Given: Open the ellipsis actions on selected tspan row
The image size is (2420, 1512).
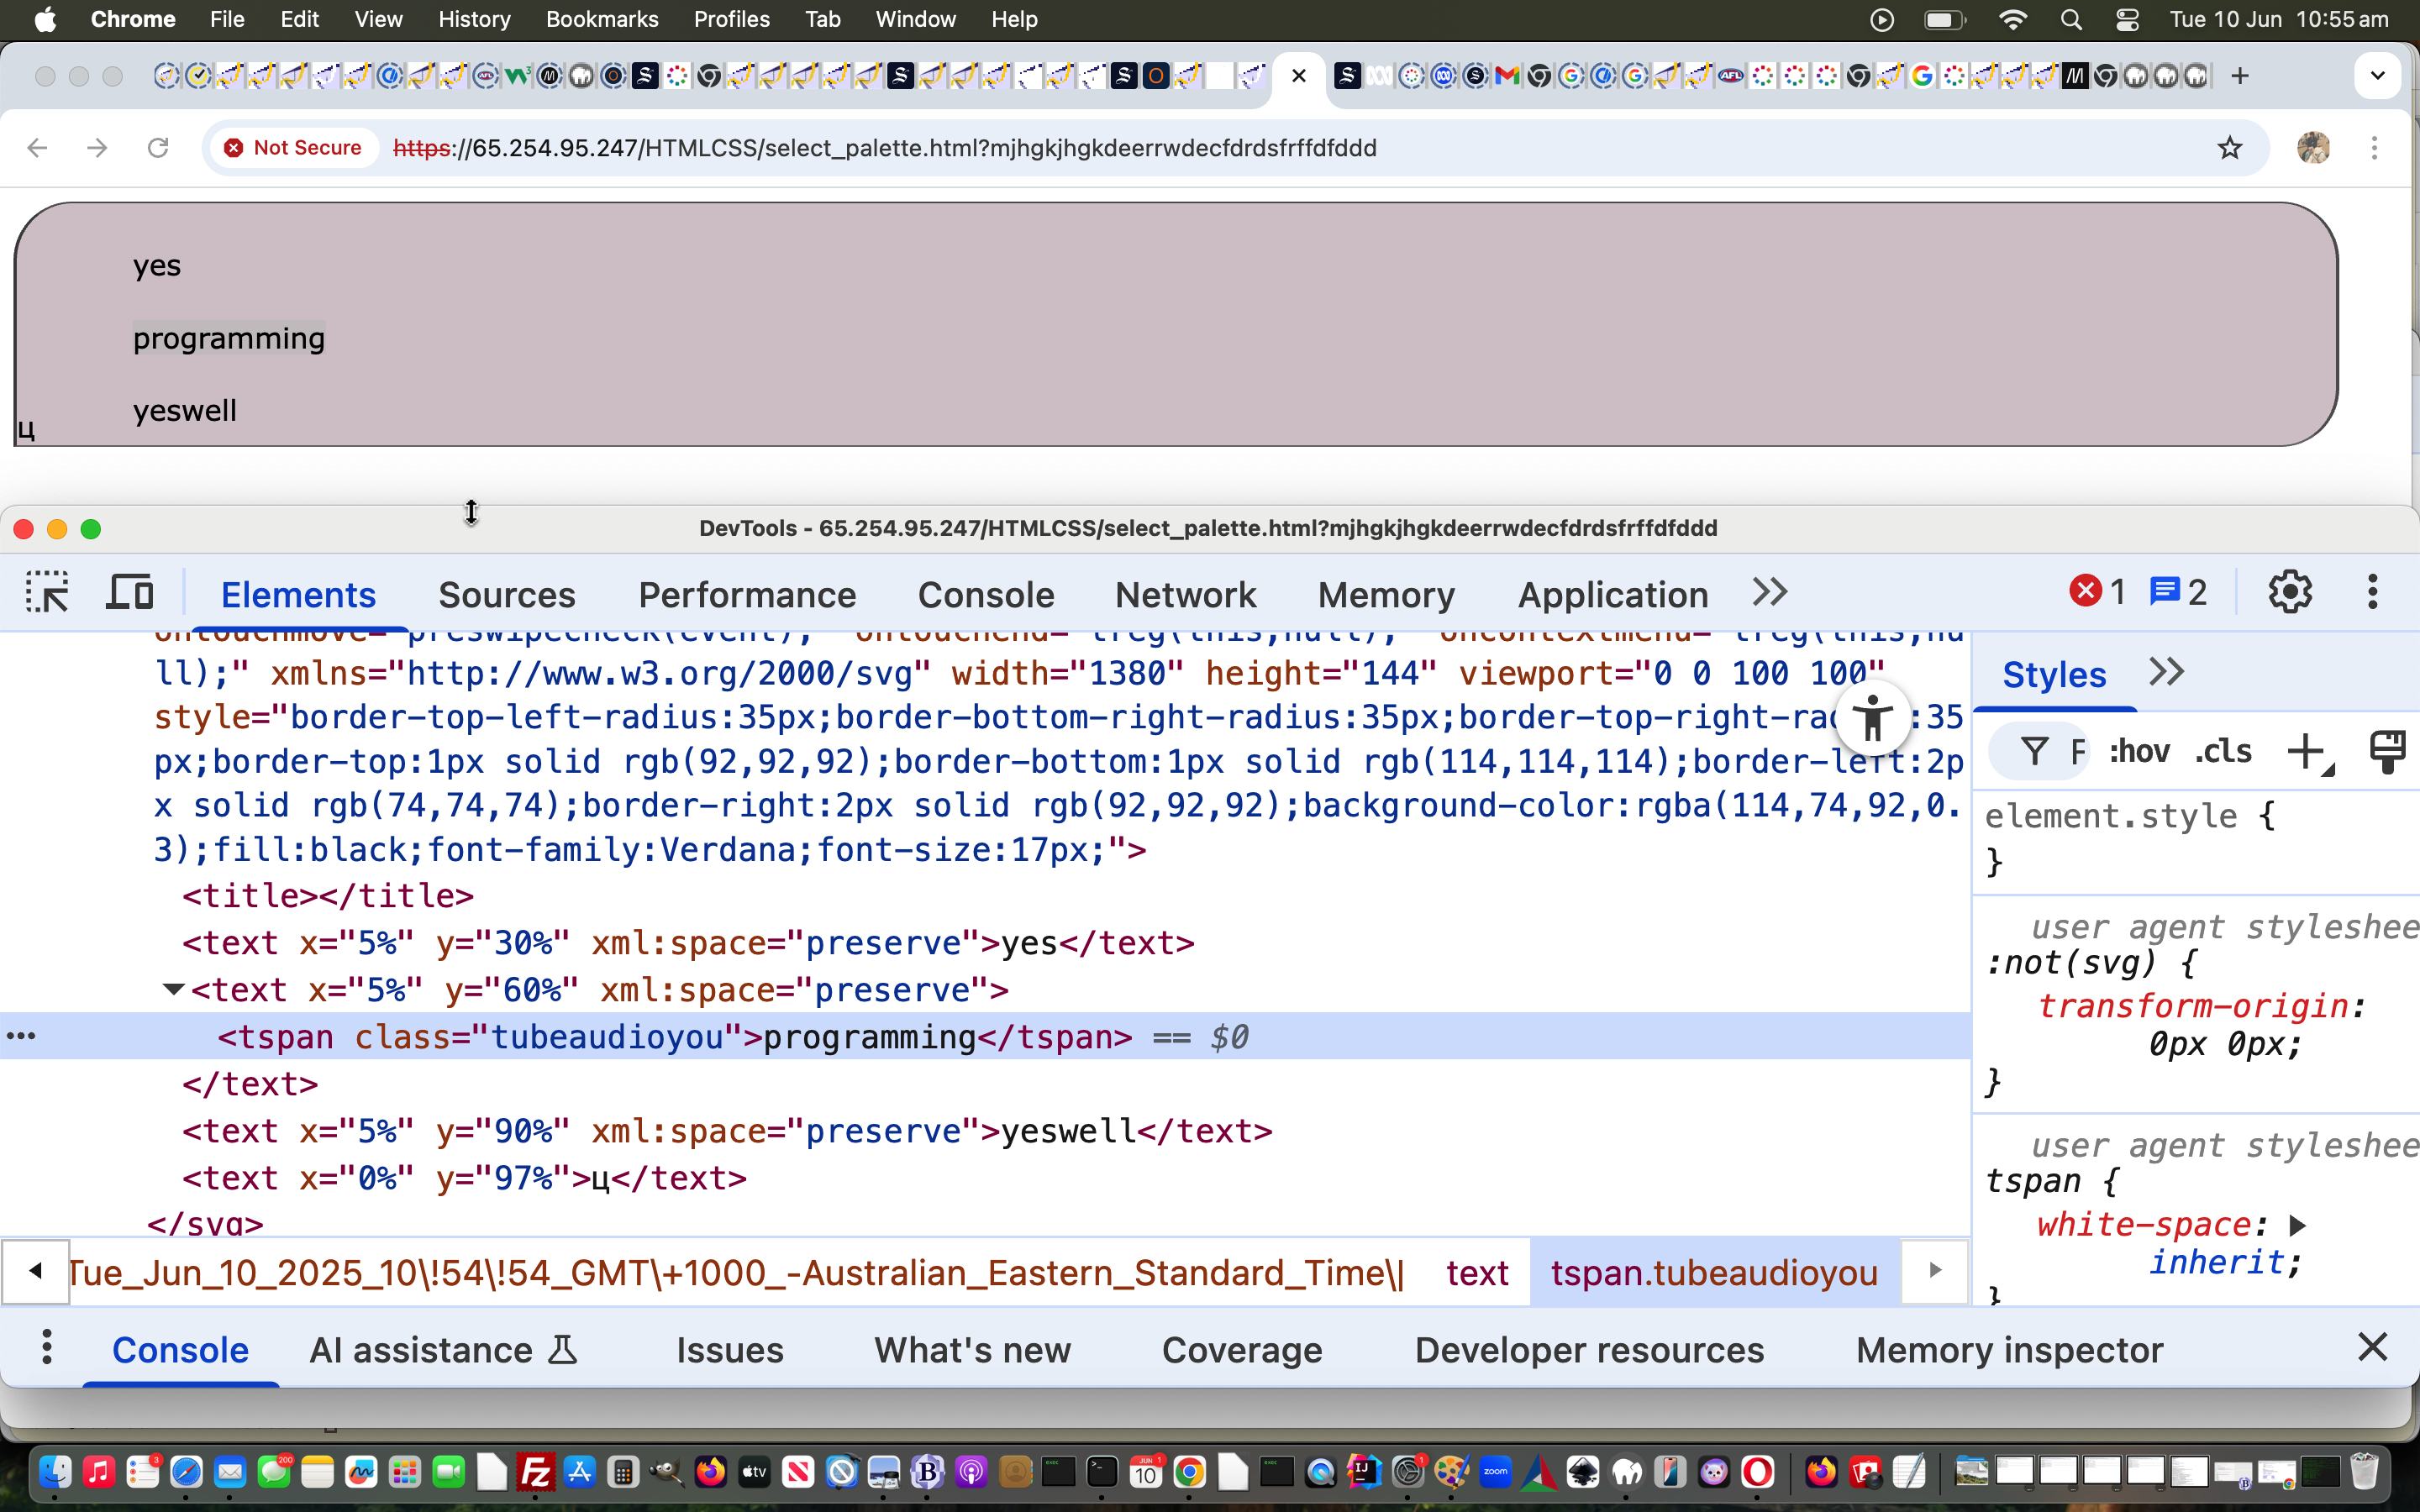Looking at the screenshot, I should click(21, 1036).
